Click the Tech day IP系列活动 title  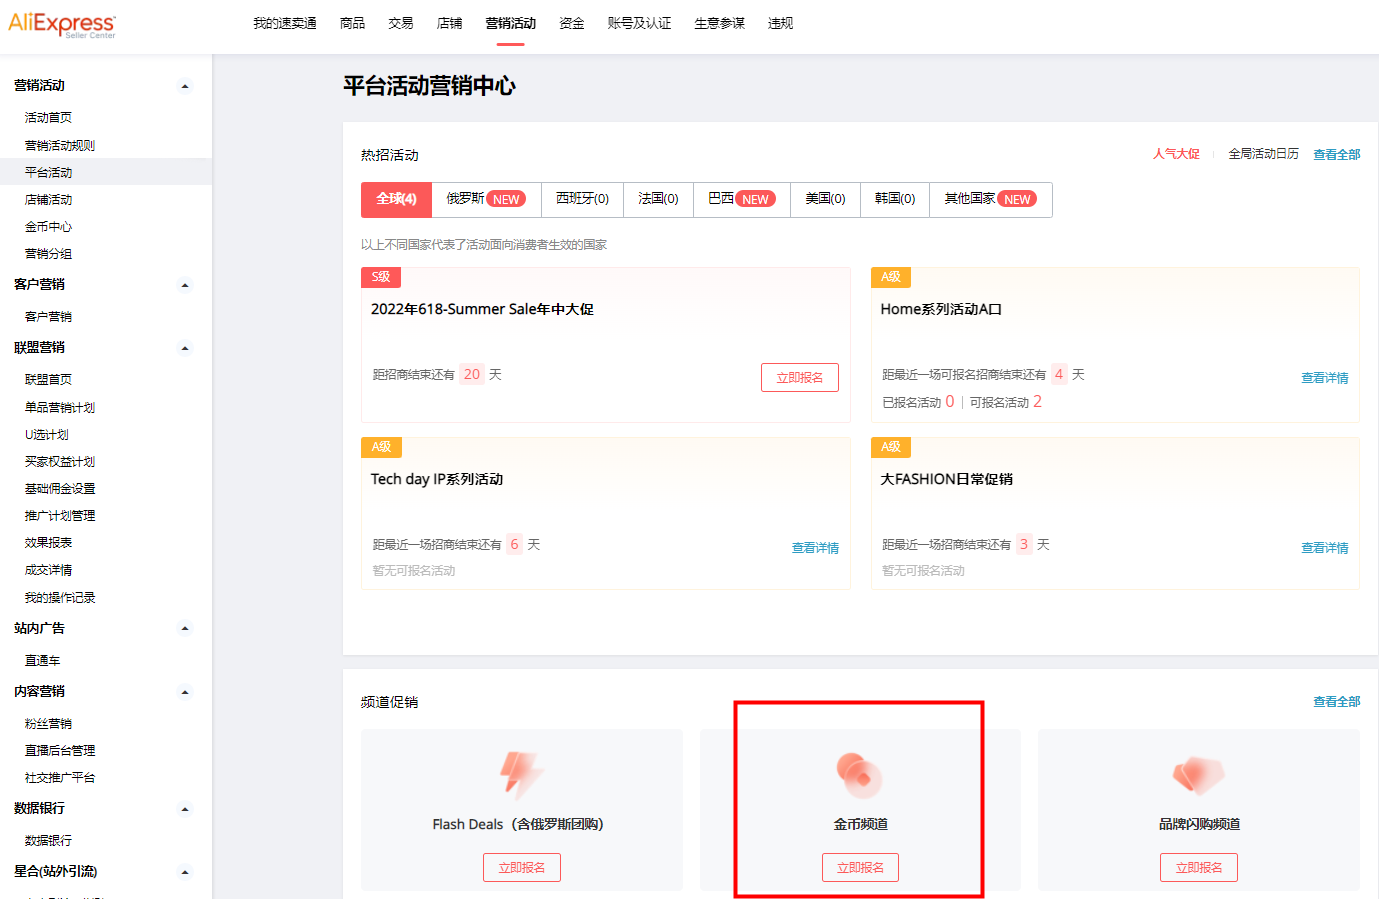tap(437, 479)
